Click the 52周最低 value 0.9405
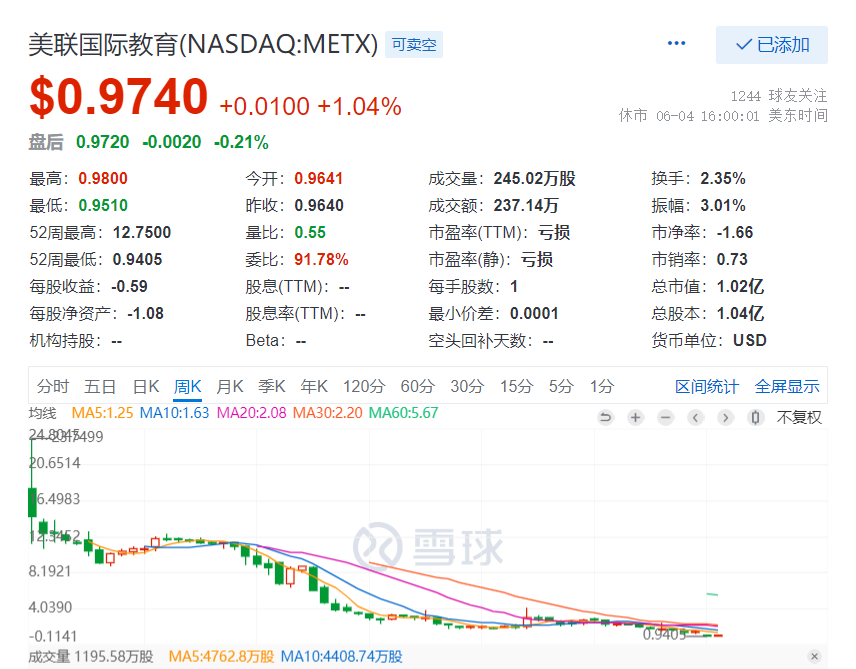 138,259
